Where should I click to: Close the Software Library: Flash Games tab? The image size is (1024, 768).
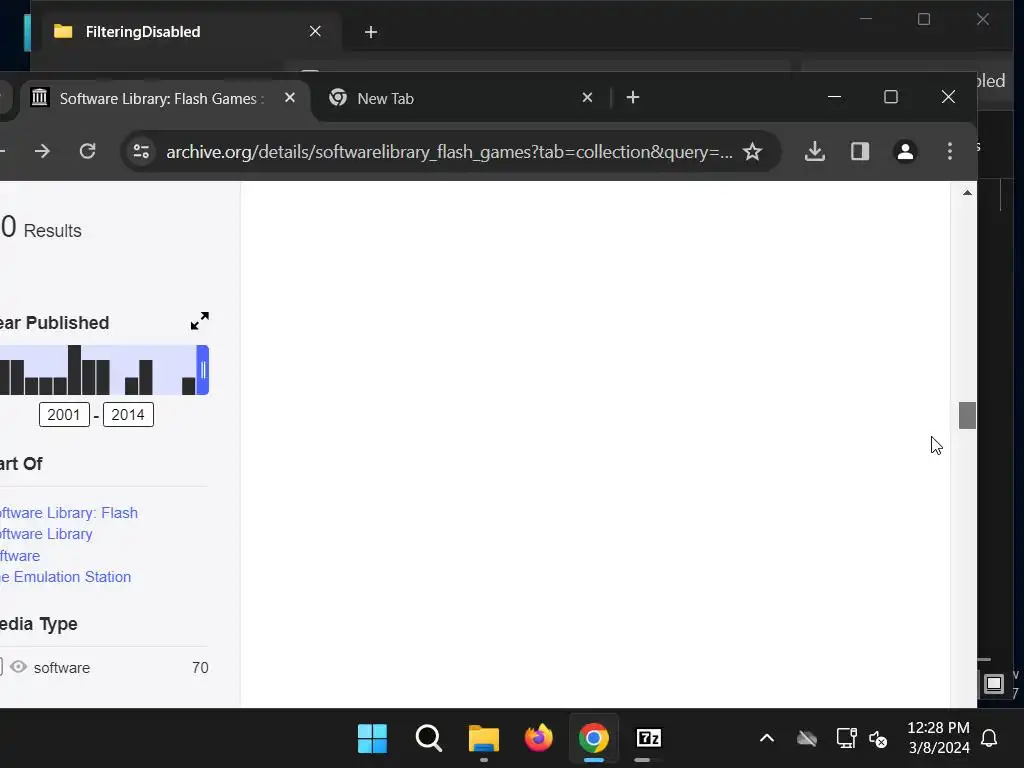pos(290,98)
